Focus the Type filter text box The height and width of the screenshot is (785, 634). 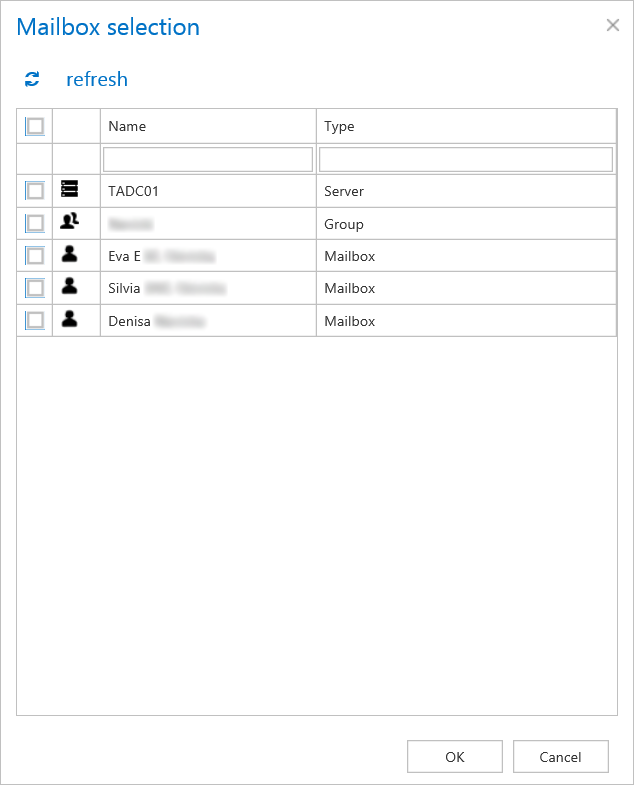pos(465,159)
